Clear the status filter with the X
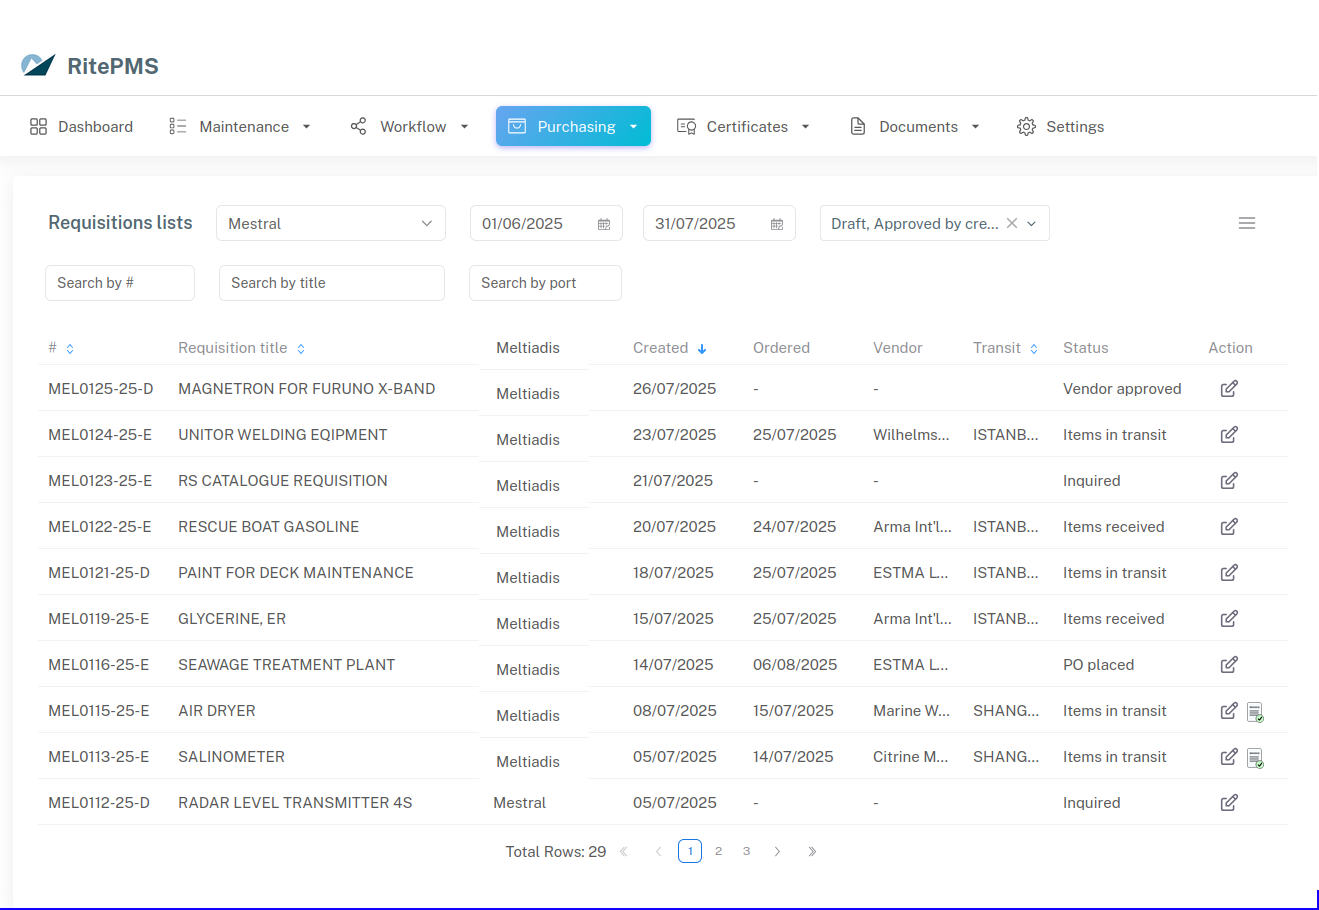Image resolution: width=1319 pixels, height=910 pixels. click(1013, 223)
